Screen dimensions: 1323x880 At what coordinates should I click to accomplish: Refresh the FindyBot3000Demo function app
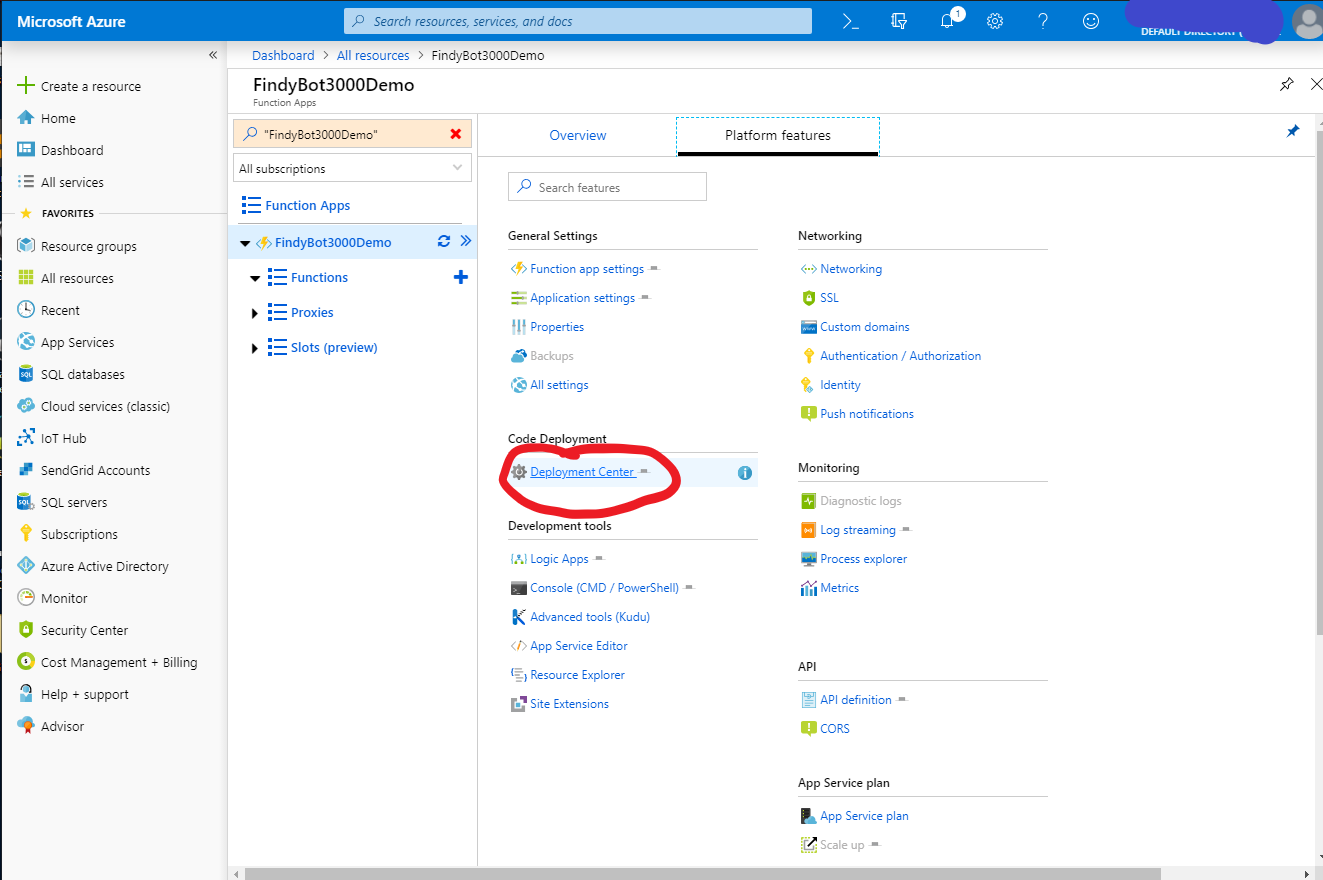[x=444, y=241]
